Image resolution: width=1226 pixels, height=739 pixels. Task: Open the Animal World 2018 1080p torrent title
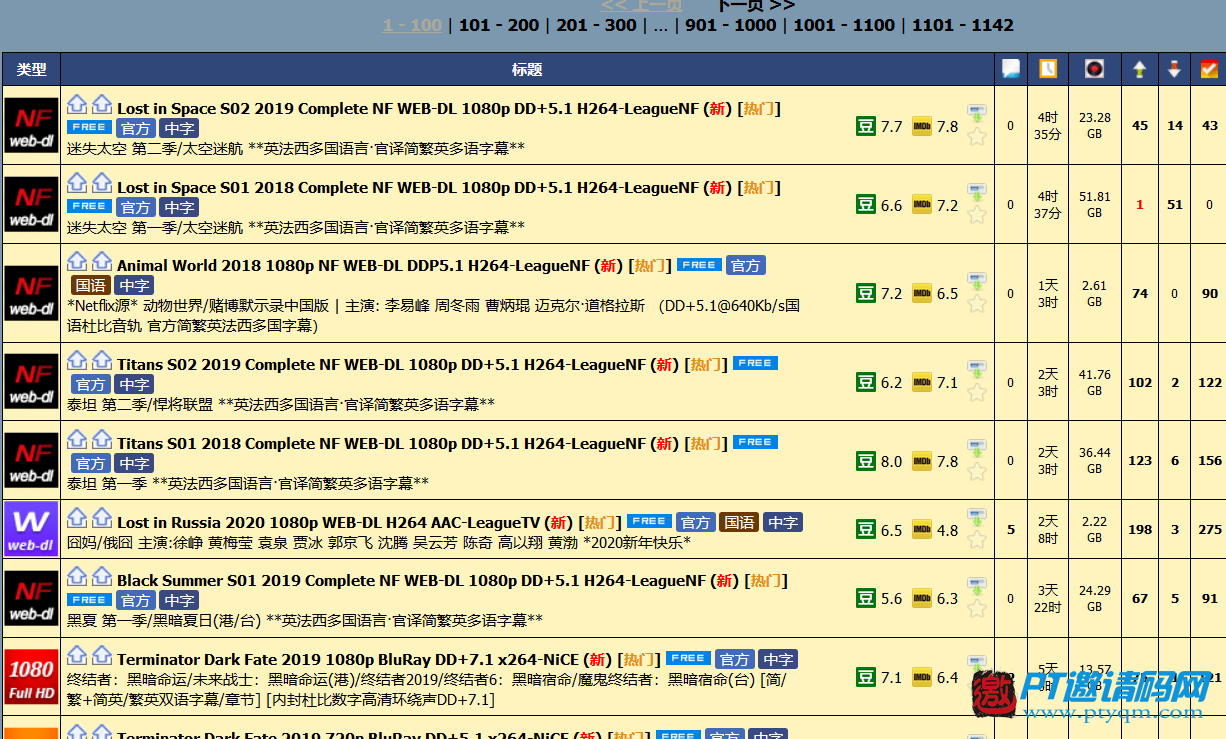354,266
